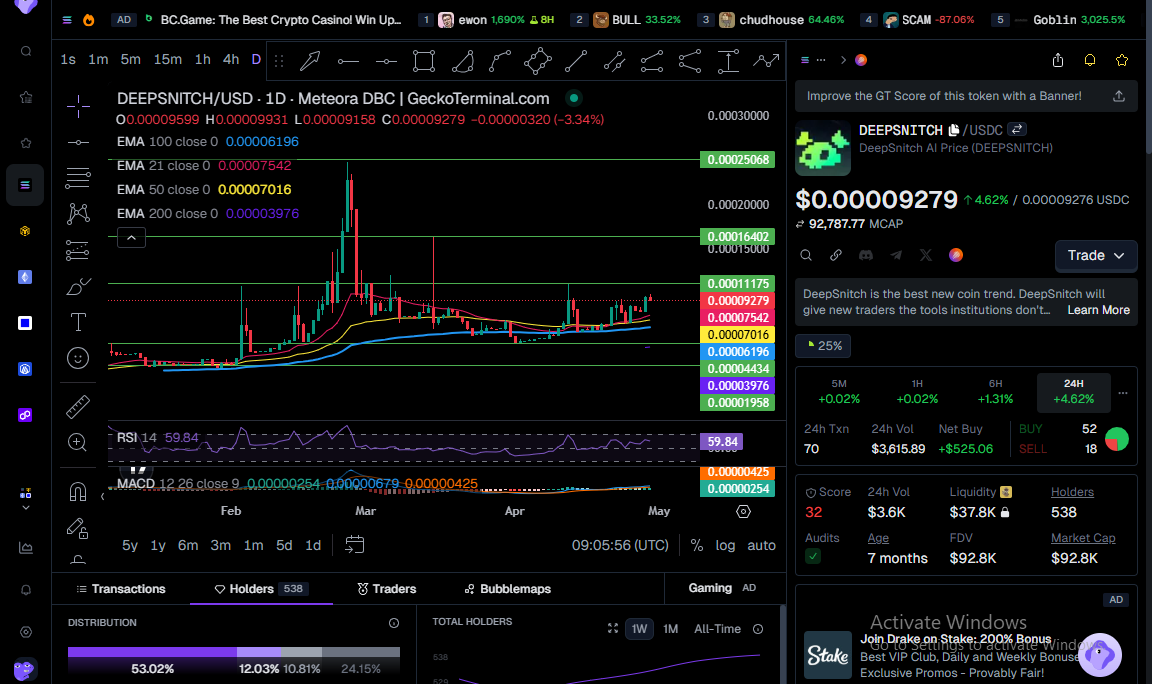Activate the measure ruler tool
This screenshot has width=1152, height=684.
(77, 406)
